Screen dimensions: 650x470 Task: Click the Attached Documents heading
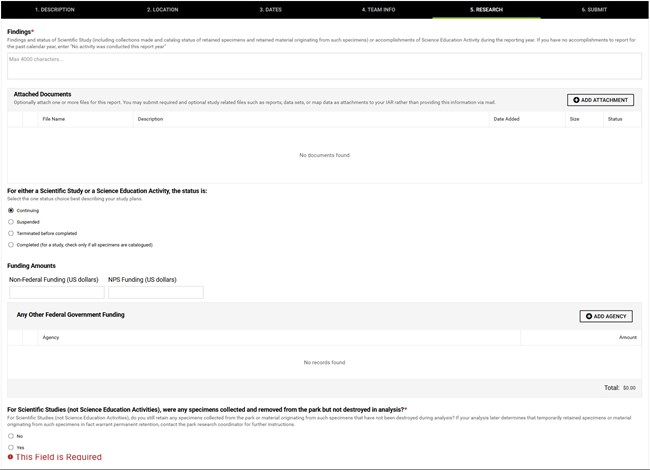click(x=42, y=94)
